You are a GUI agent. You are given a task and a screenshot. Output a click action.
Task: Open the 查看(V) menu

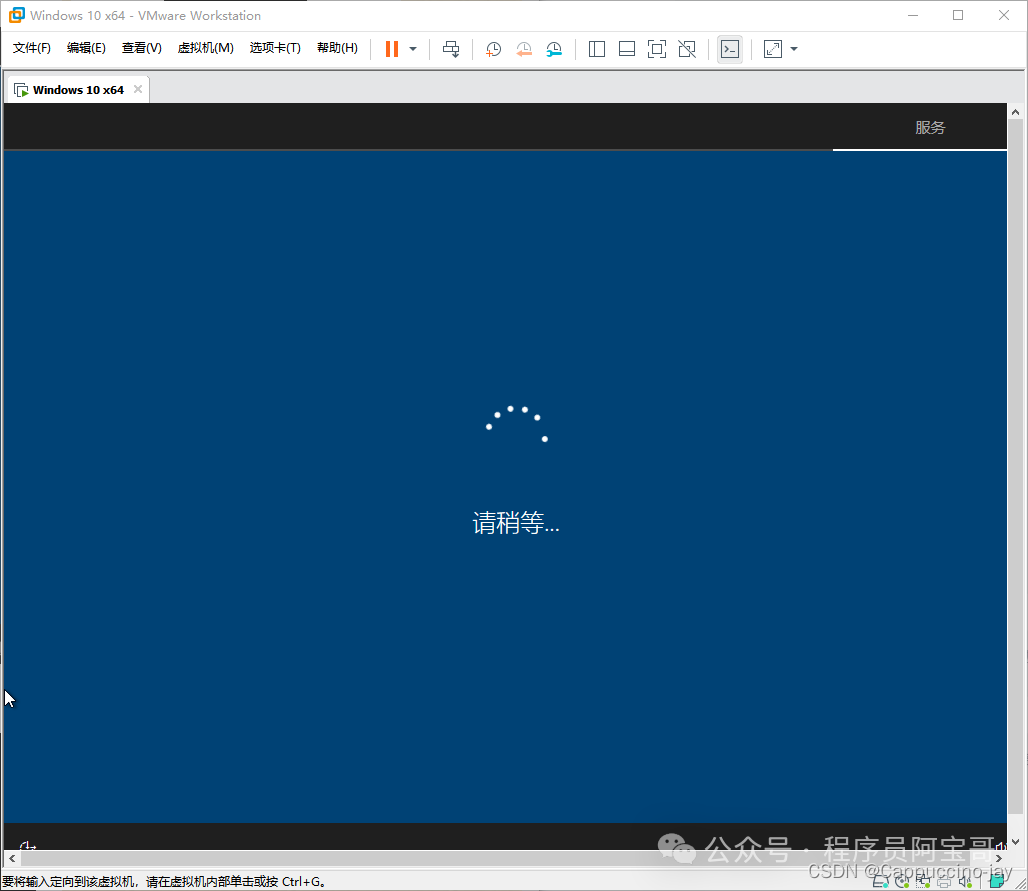click(142, 48)
